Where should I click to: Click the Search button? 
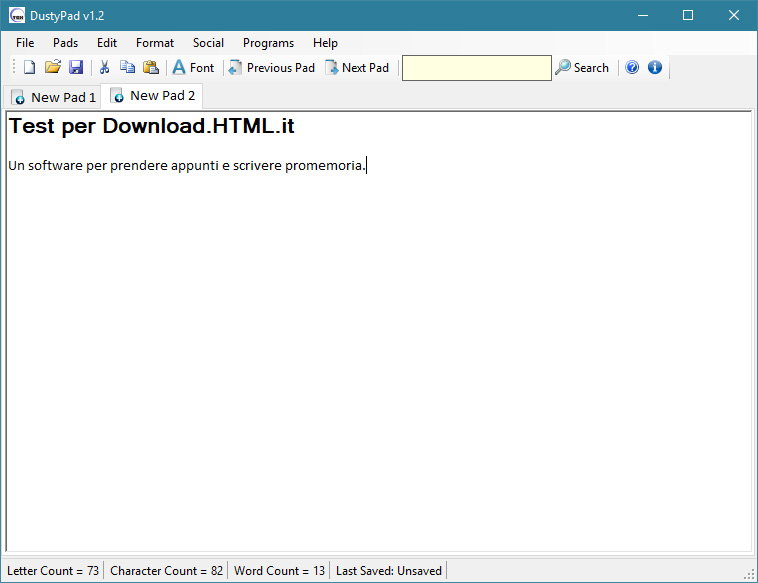pyautogui.click(x=582, y=68)
